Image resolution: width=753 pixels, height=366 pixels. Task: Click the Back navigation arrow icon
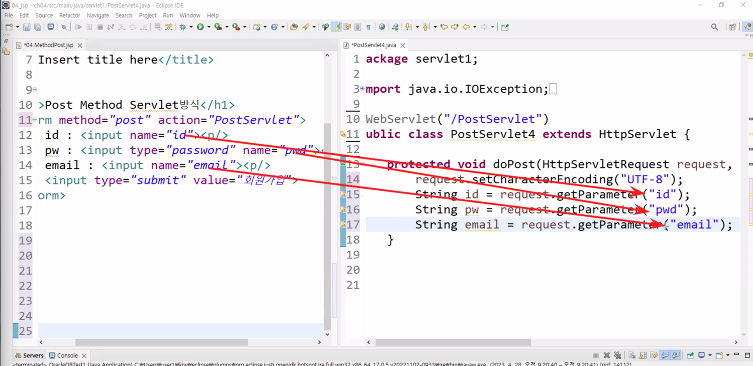point(466,27)
